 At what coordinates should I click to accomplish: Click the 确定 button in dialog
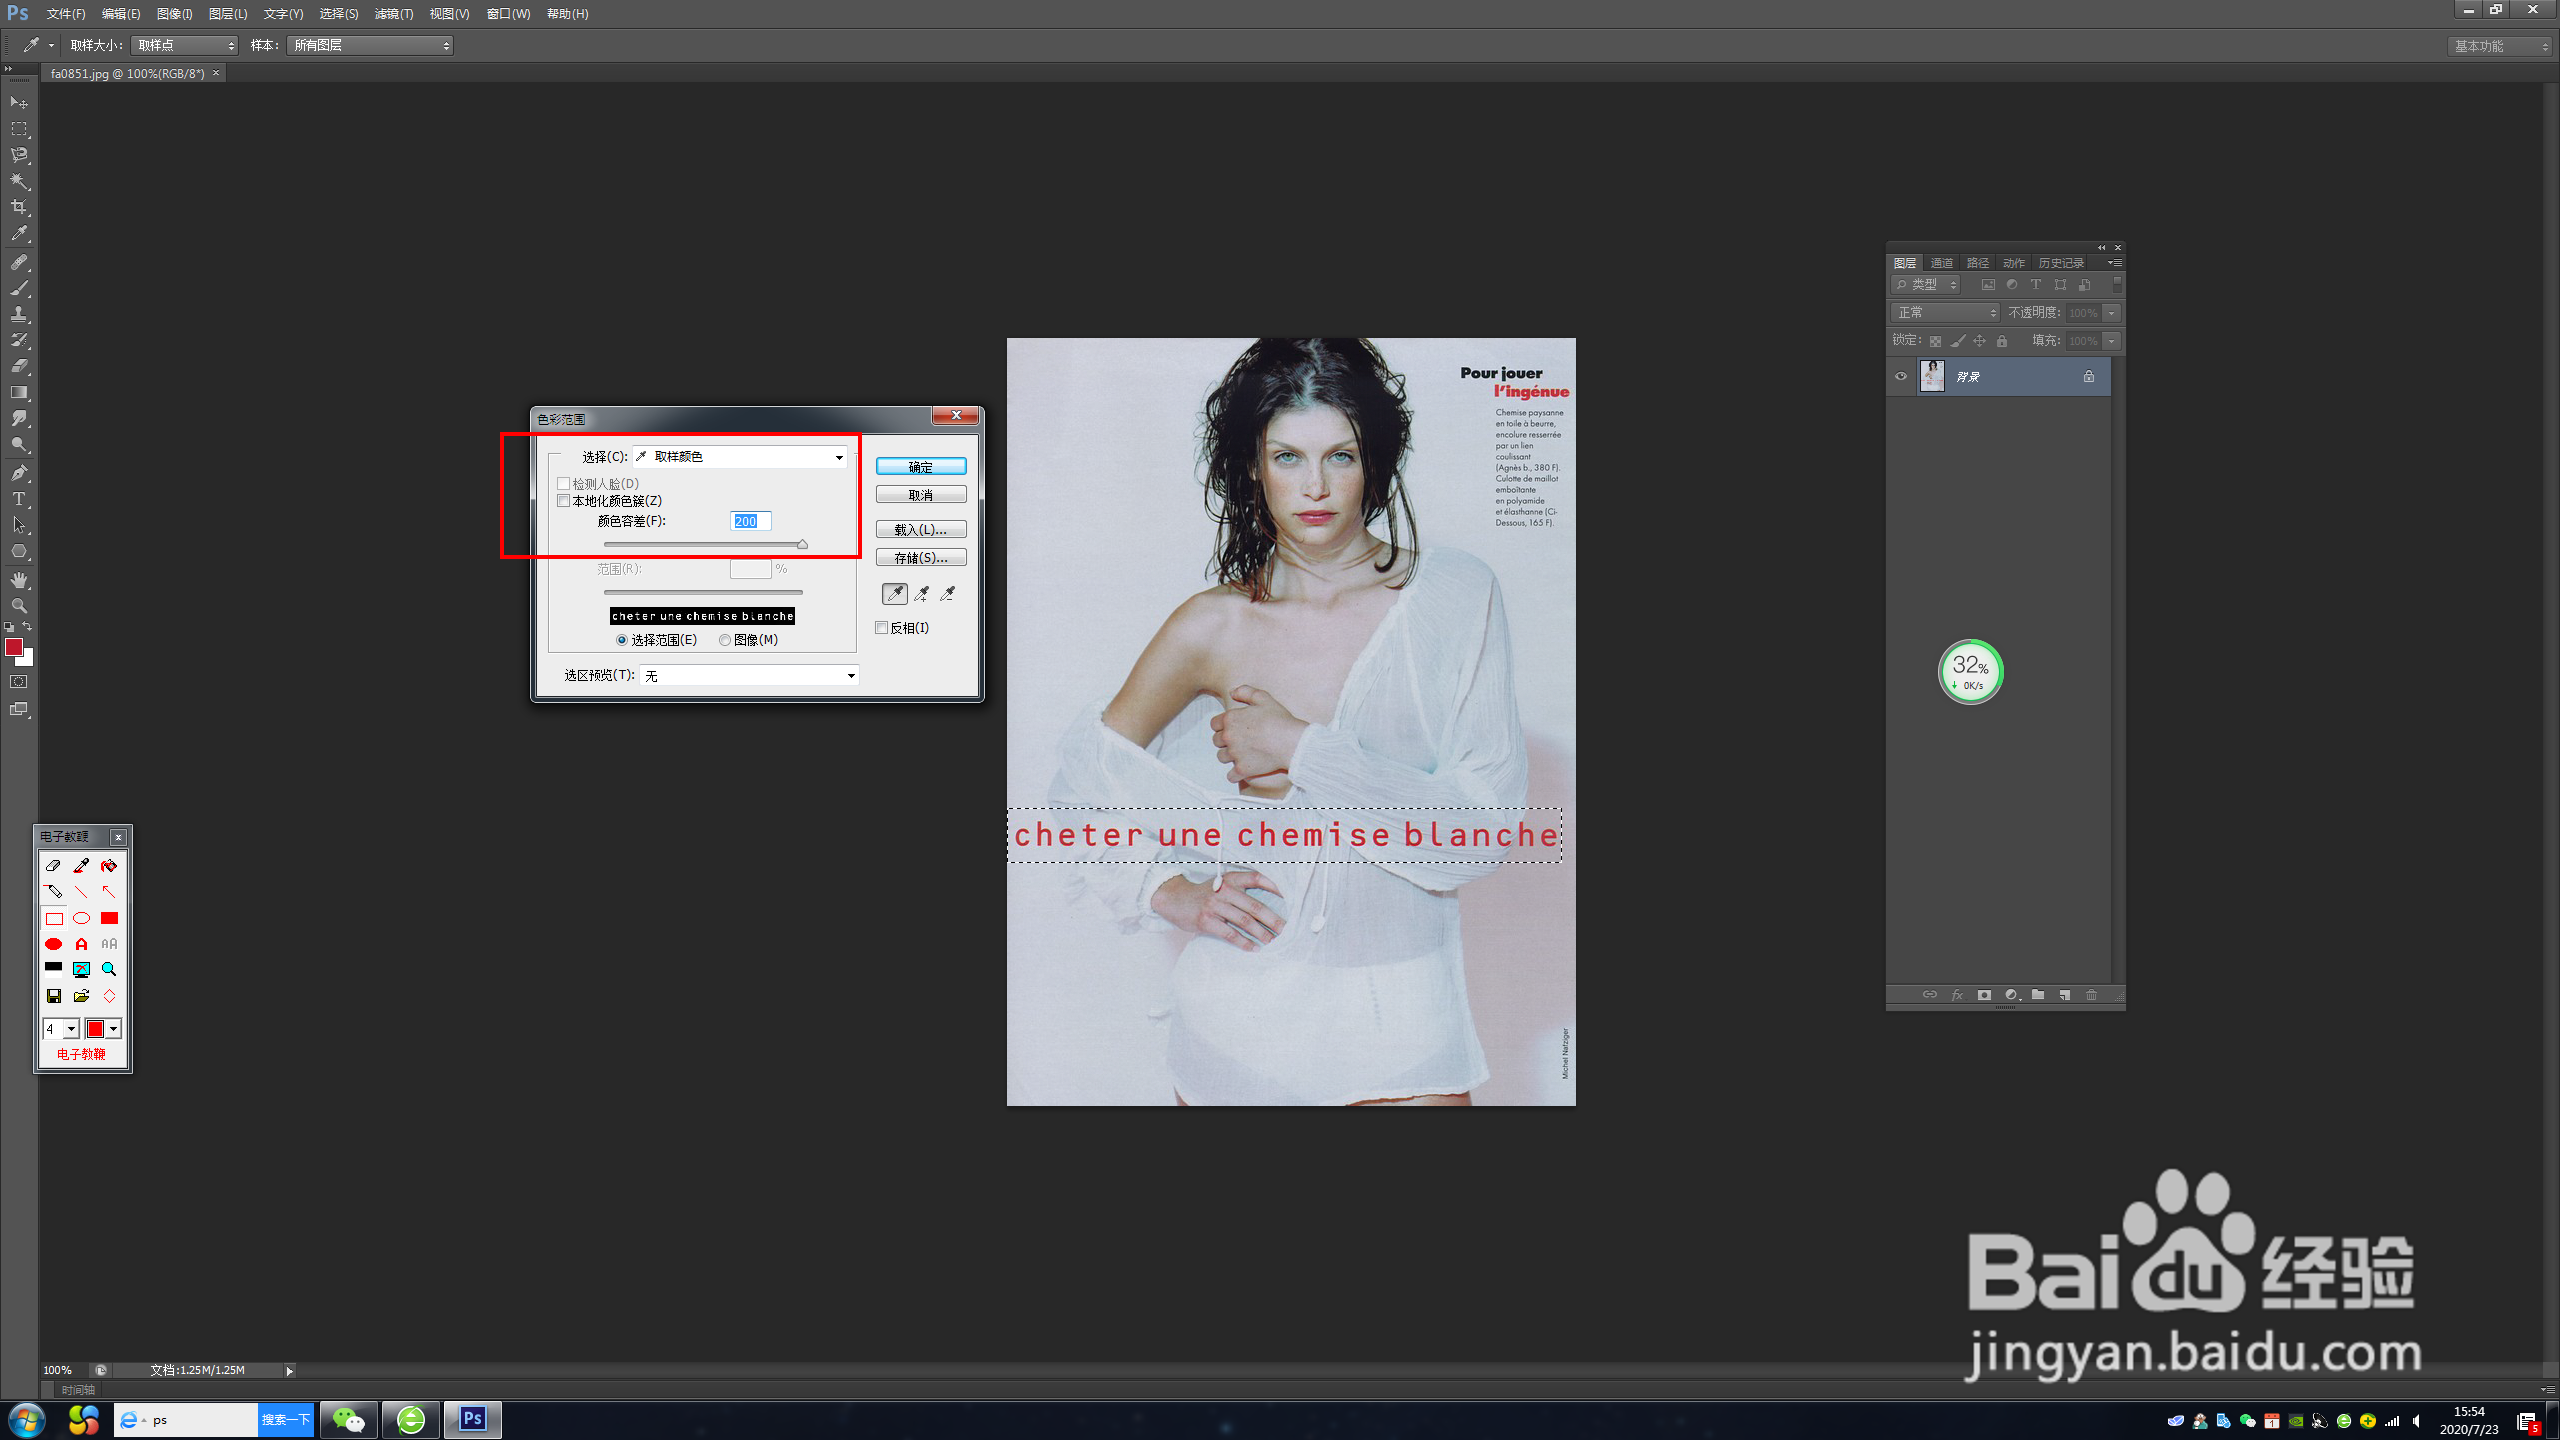click(x=920, y=467)
